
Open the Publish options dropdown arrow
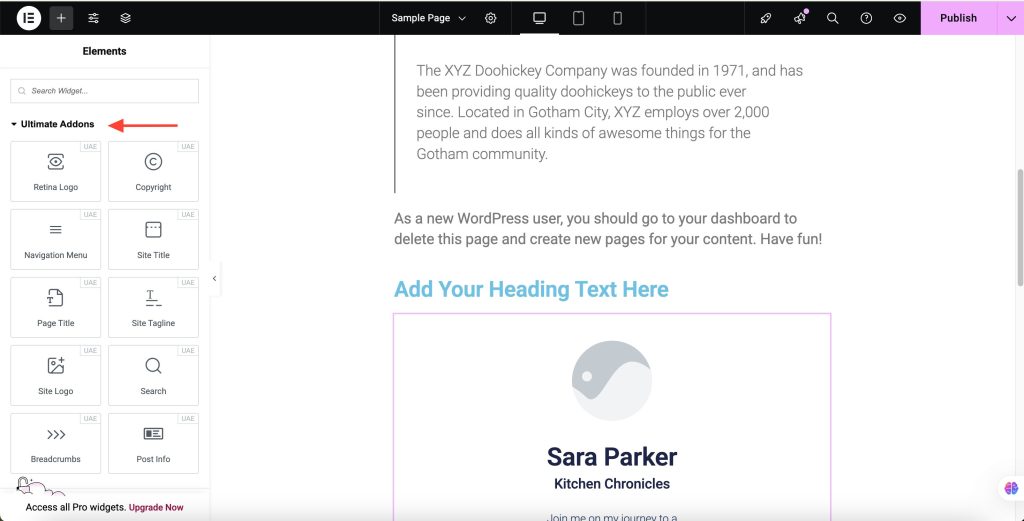pos(1010,18)
